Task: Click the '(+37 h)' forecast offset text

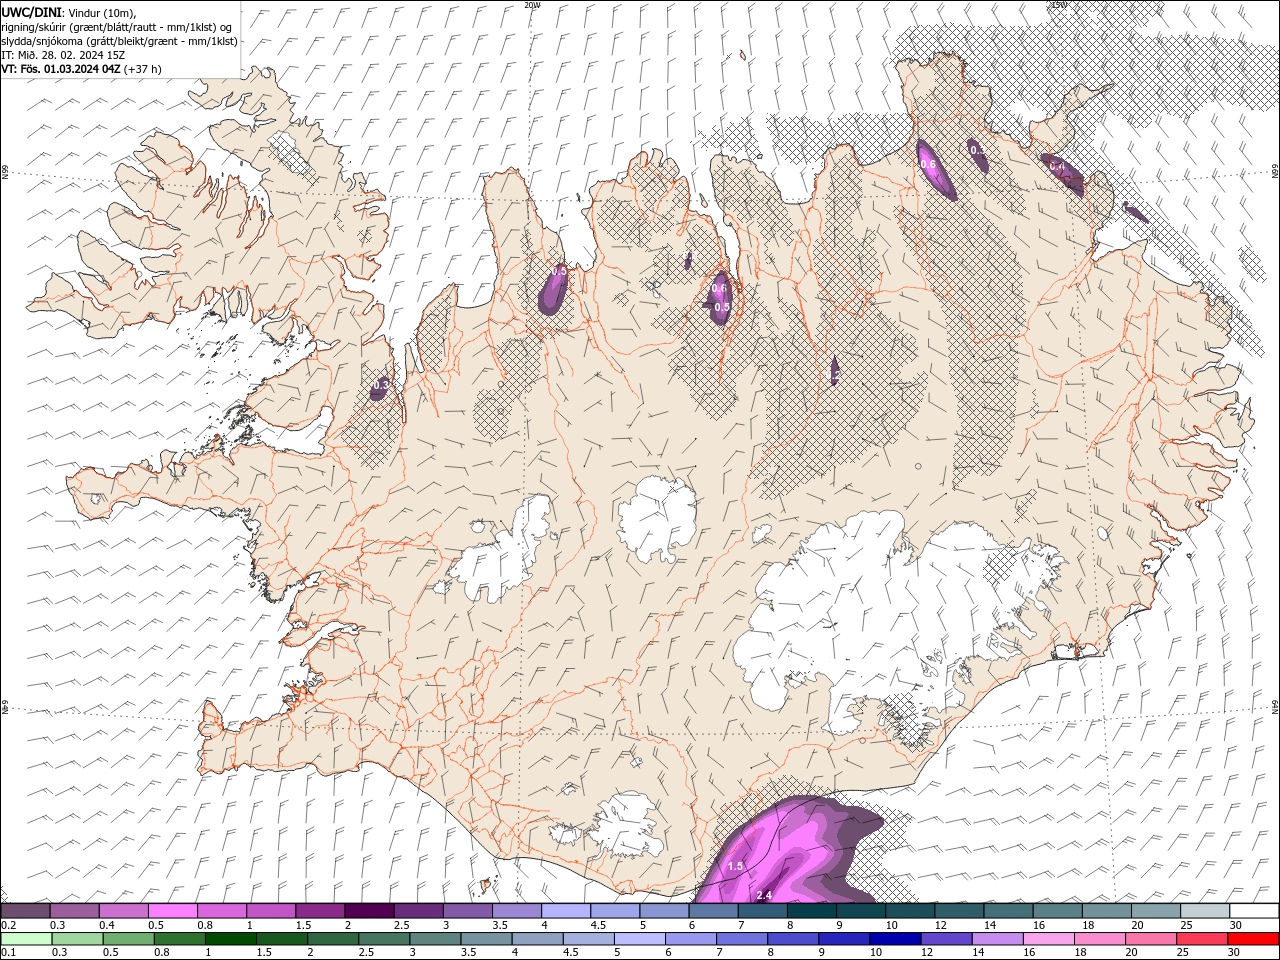Action: pyautogui.click(x=143, y=69)
